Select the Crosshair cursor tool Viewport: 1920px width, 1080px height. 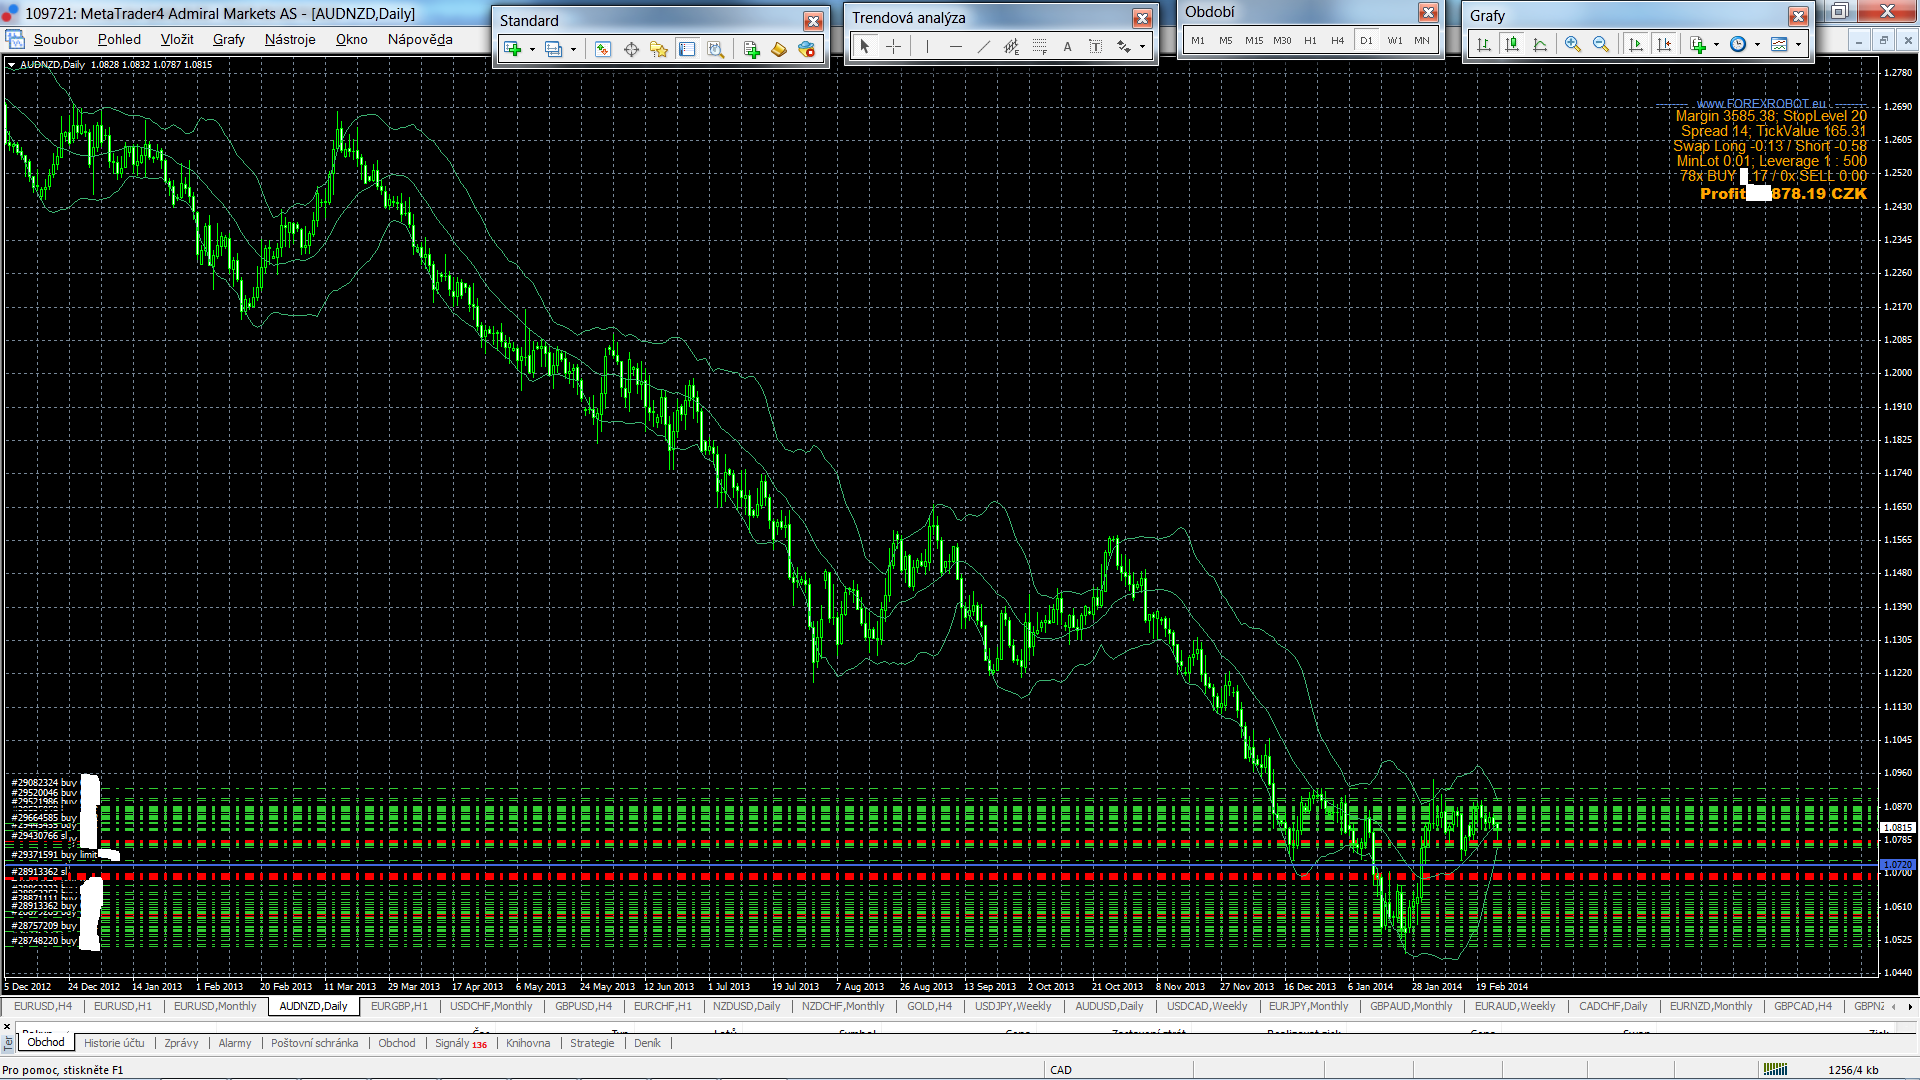[x=893, y=47]
